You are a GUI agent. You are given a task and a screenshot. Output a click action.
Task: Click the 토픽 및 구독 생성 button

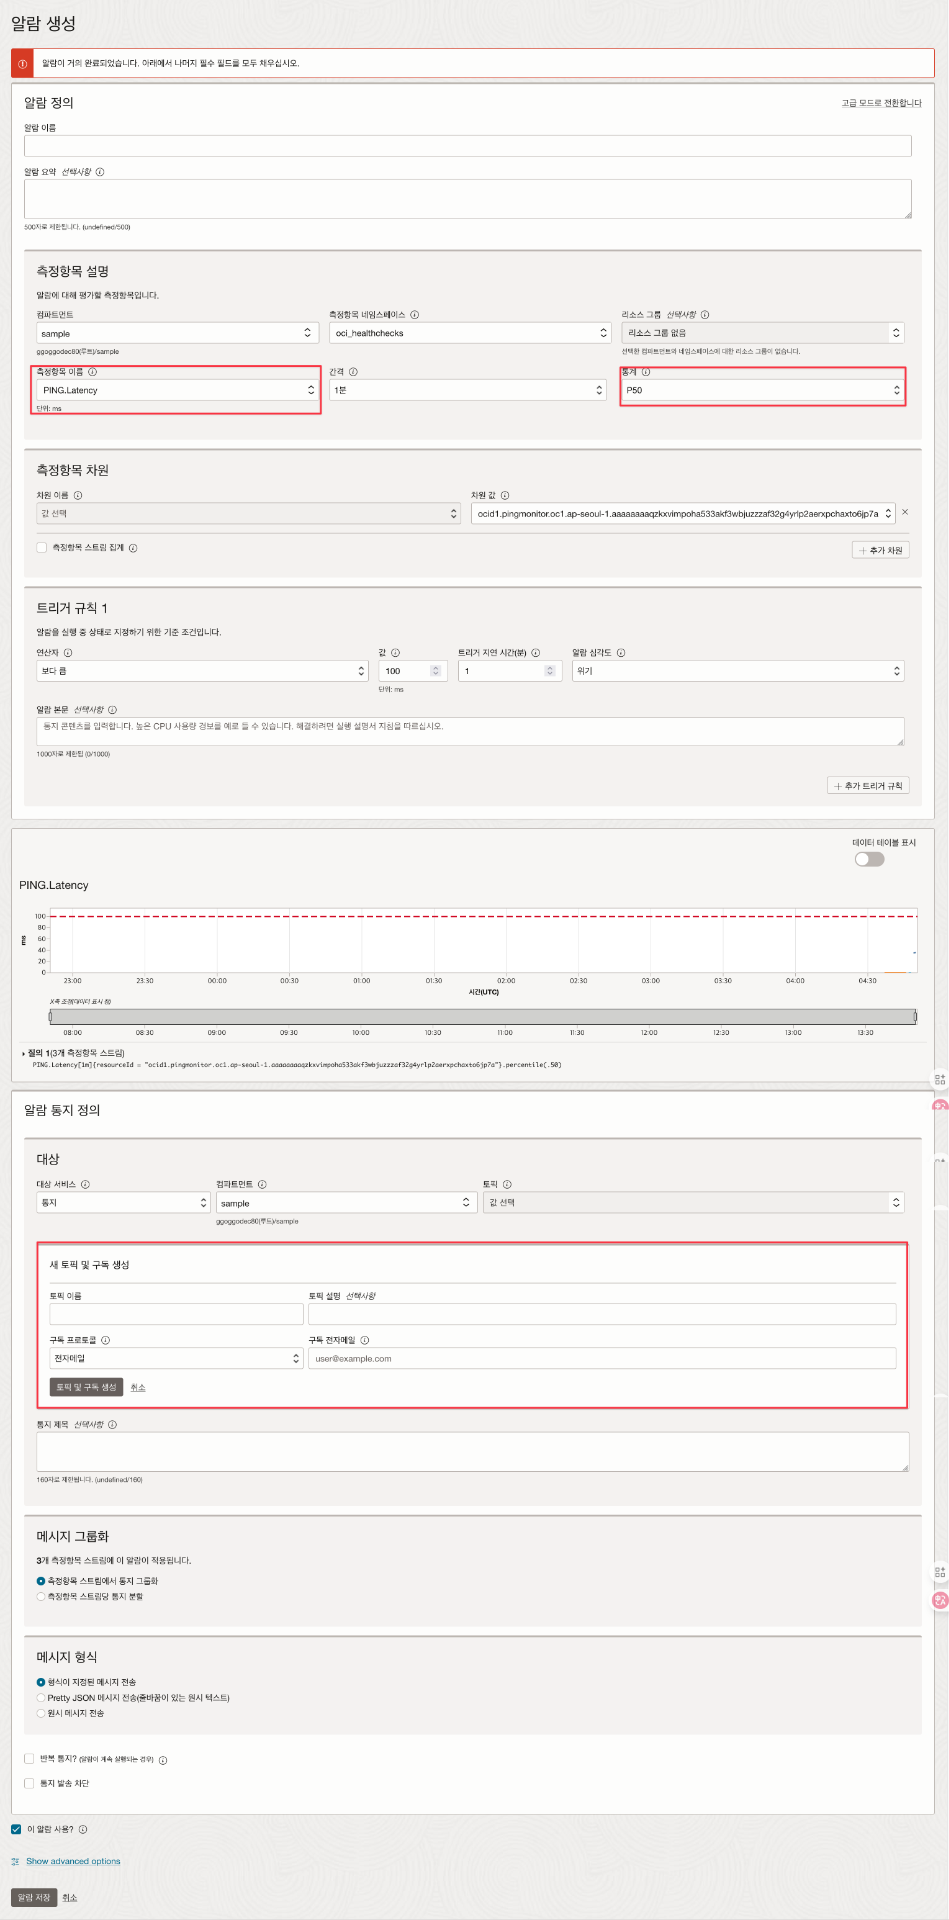pos(86,1387)
